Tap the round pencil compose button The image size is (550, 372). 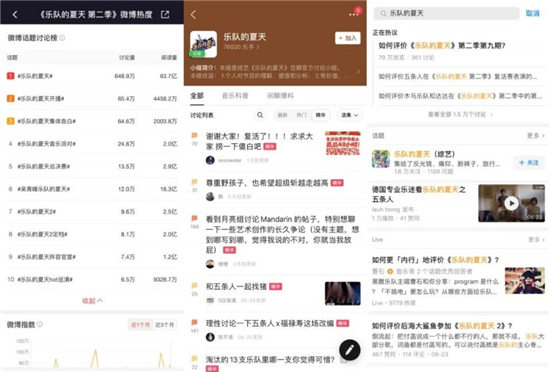point(350,350)
